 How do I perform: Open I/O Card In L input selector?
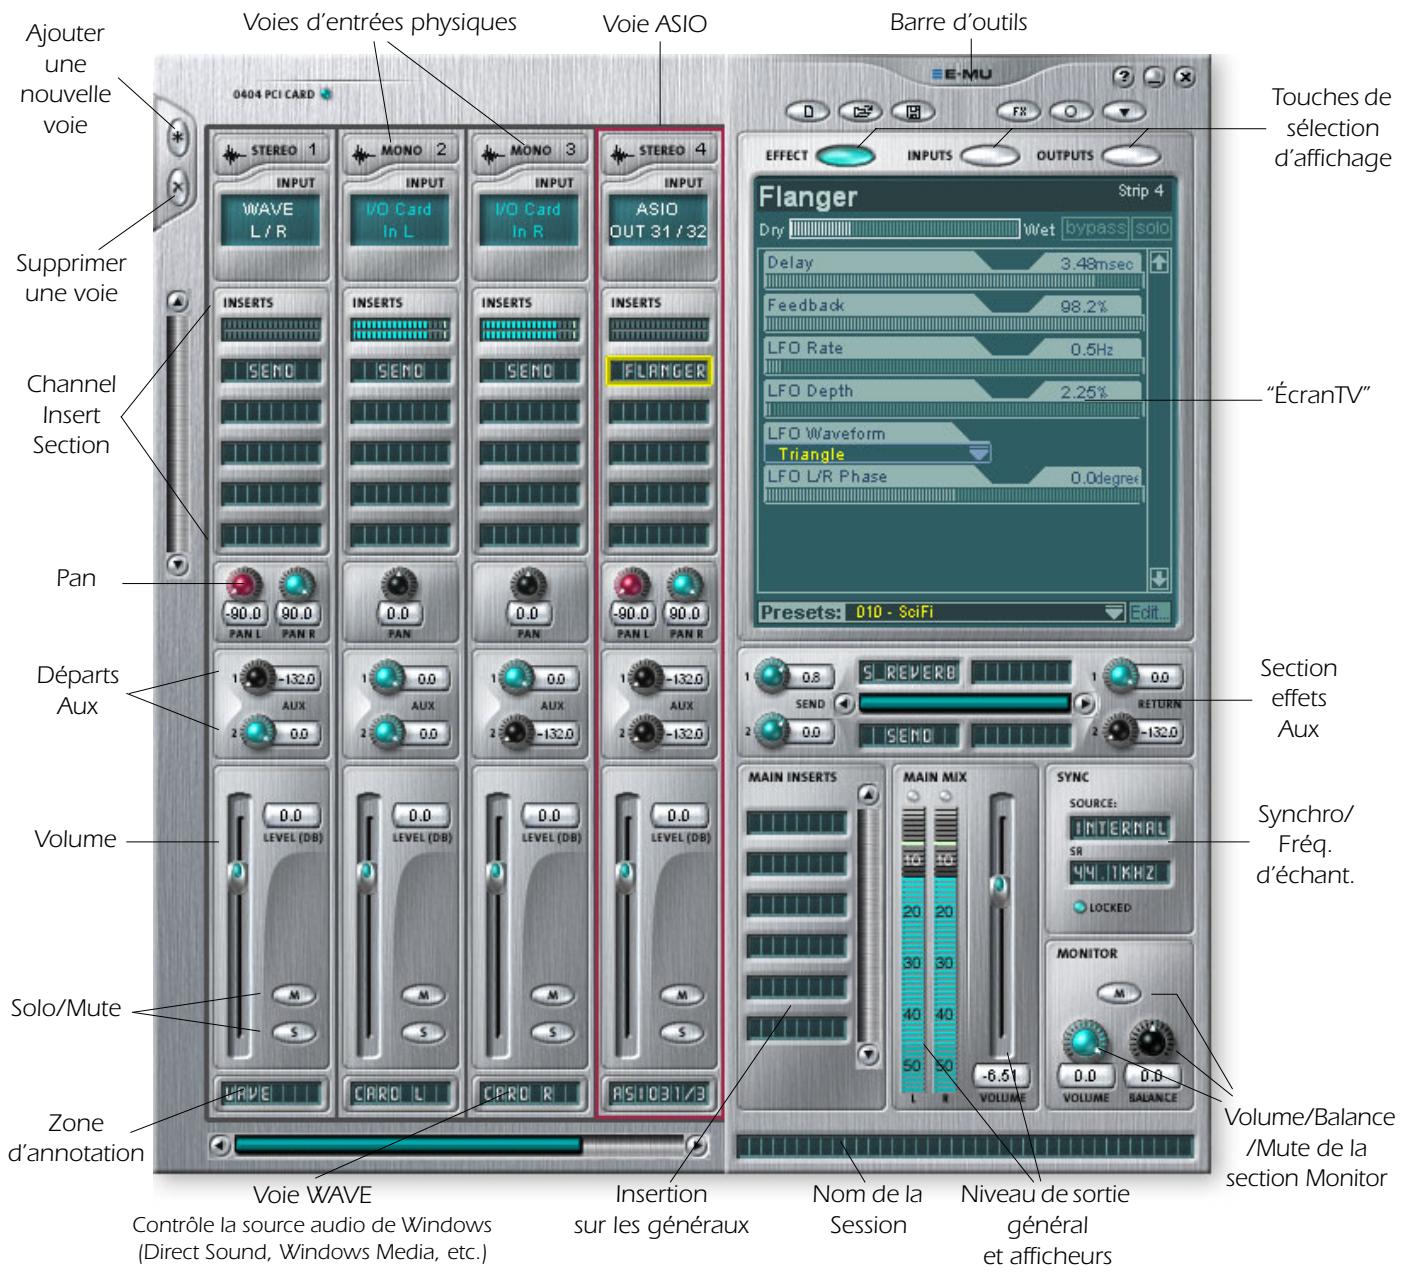click(400, 221)
